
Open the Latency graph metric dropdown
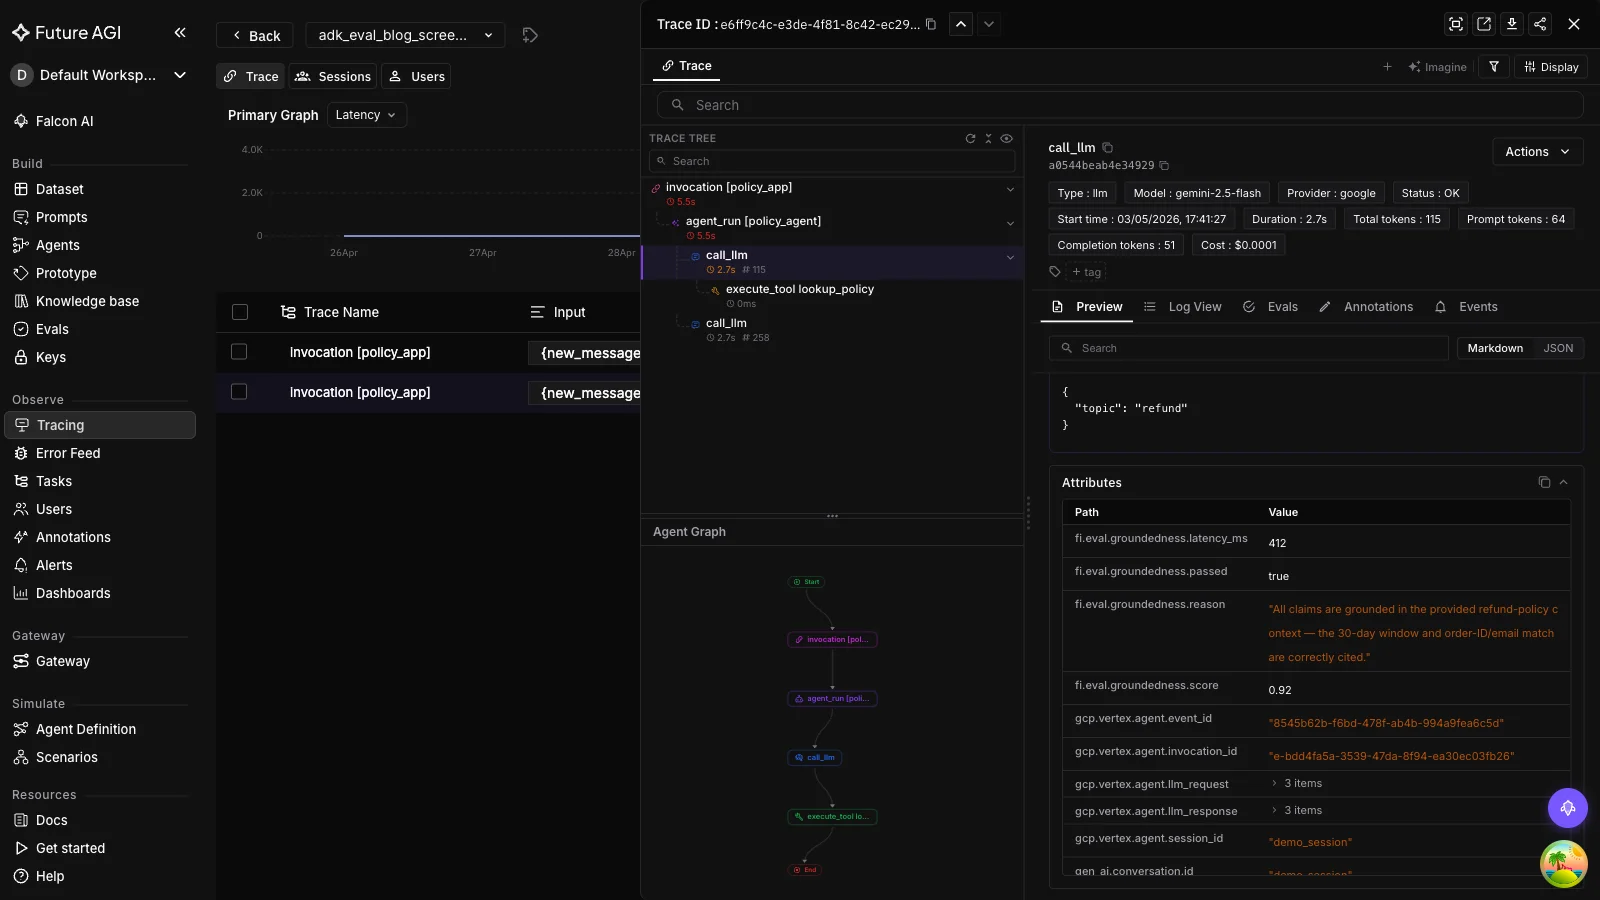click(367, 115)
